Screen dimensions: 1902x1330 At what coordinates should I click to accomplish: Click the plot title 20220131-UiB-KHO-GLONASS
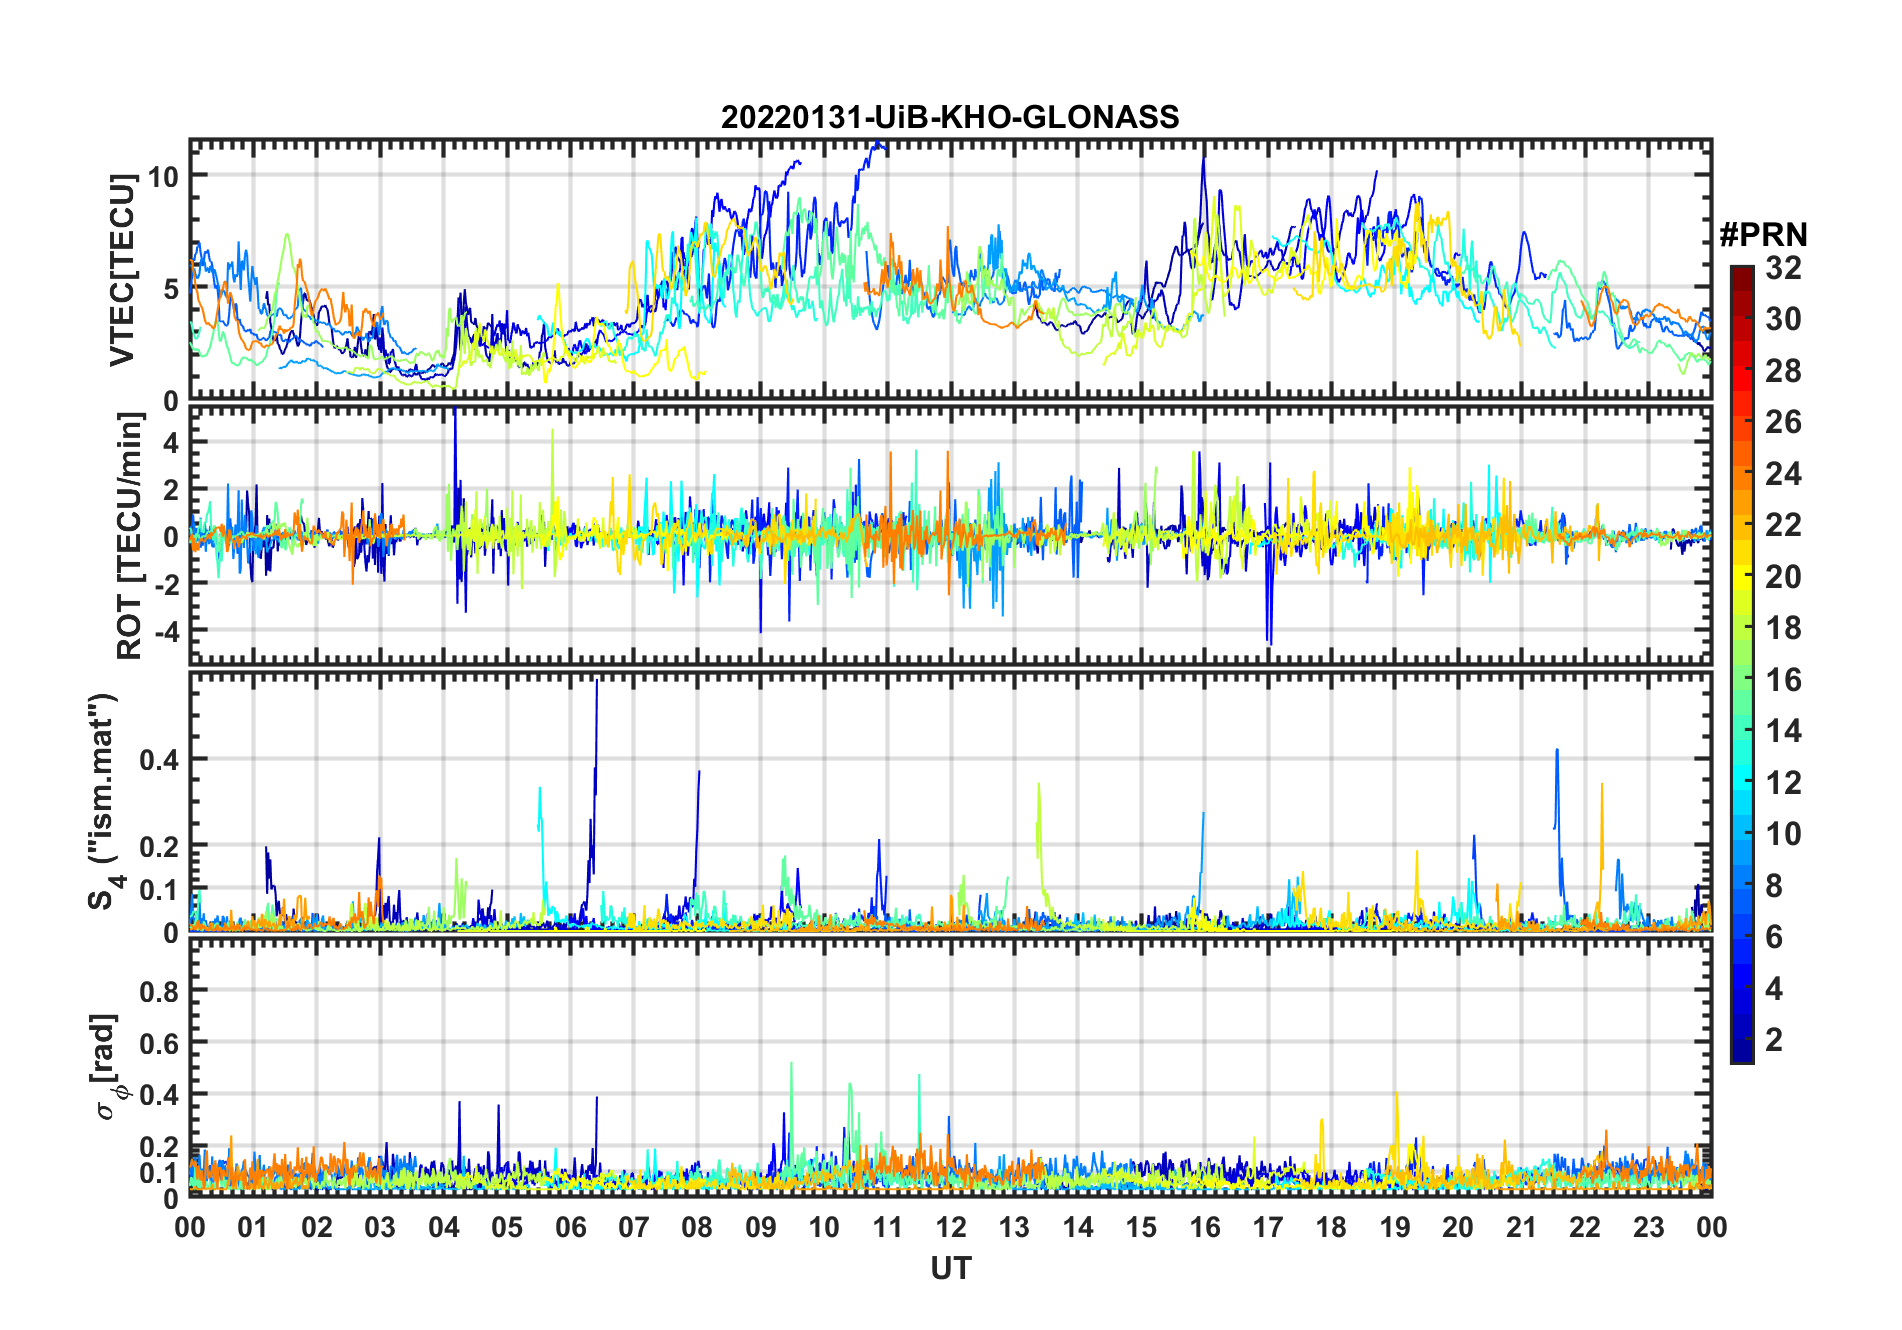tap(950, 117)
